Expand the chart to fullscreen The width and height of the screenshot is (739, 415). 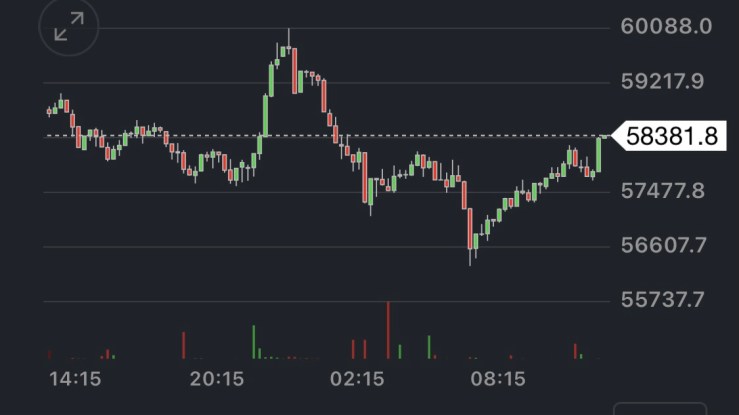click(x=69, y=28)
